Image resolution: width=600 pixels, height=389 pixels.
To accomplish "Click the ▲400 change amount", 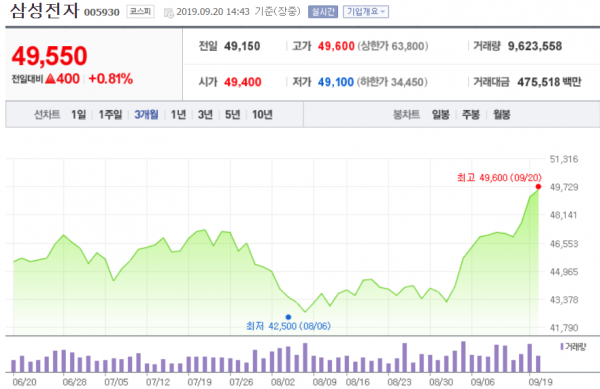I will pos(62,79).
